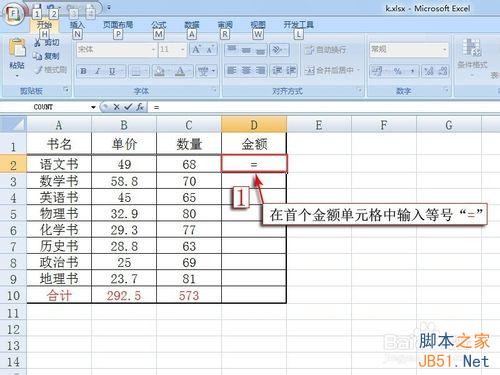
Task: Open the font size dropdown
Action: [x=183, y=50]
